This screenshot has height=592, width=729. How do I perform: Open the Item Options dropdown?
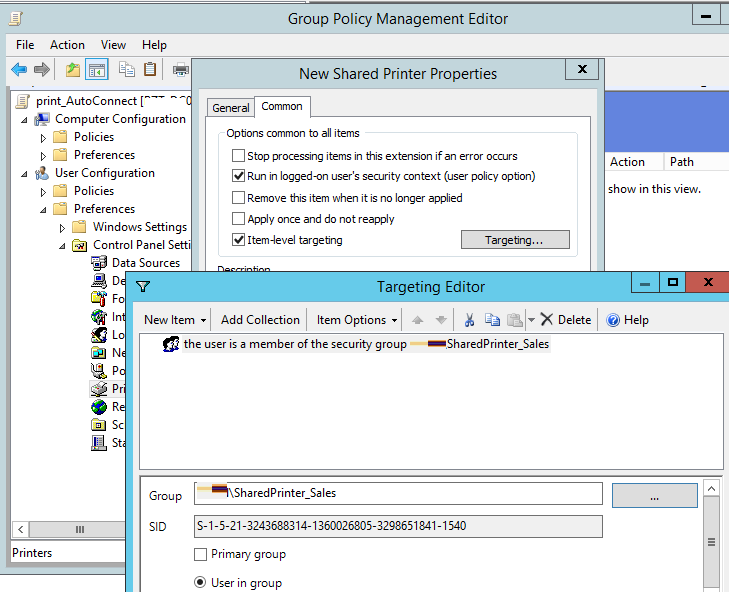(357, 320)
